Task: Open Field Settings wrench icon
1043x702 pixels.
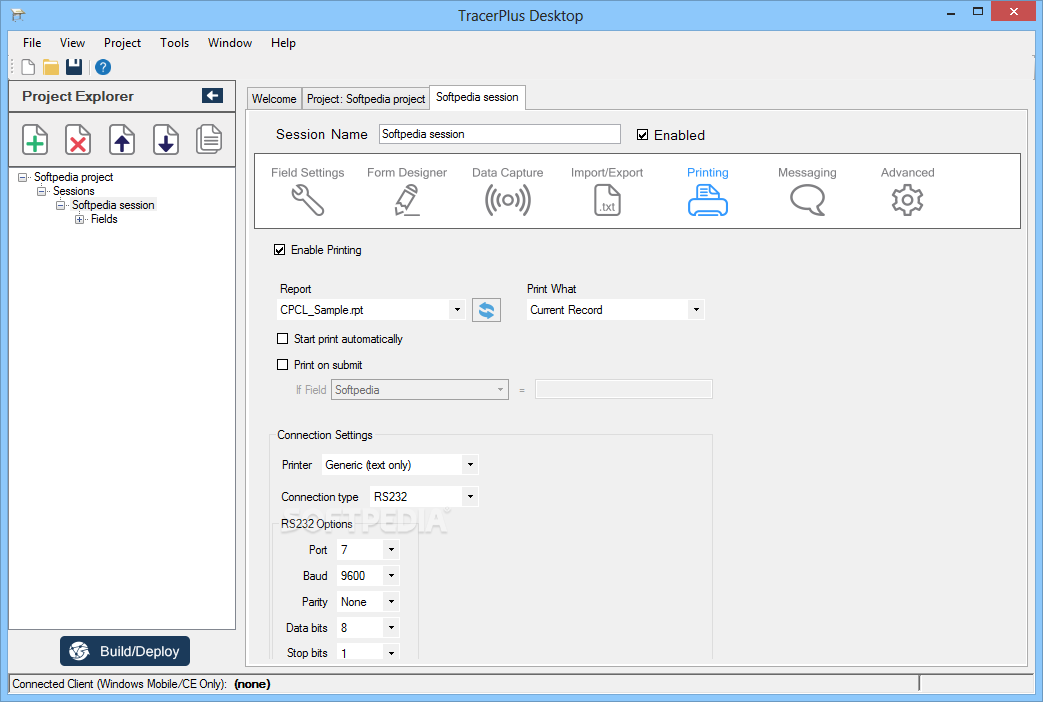Action: [x=307, y=200]
